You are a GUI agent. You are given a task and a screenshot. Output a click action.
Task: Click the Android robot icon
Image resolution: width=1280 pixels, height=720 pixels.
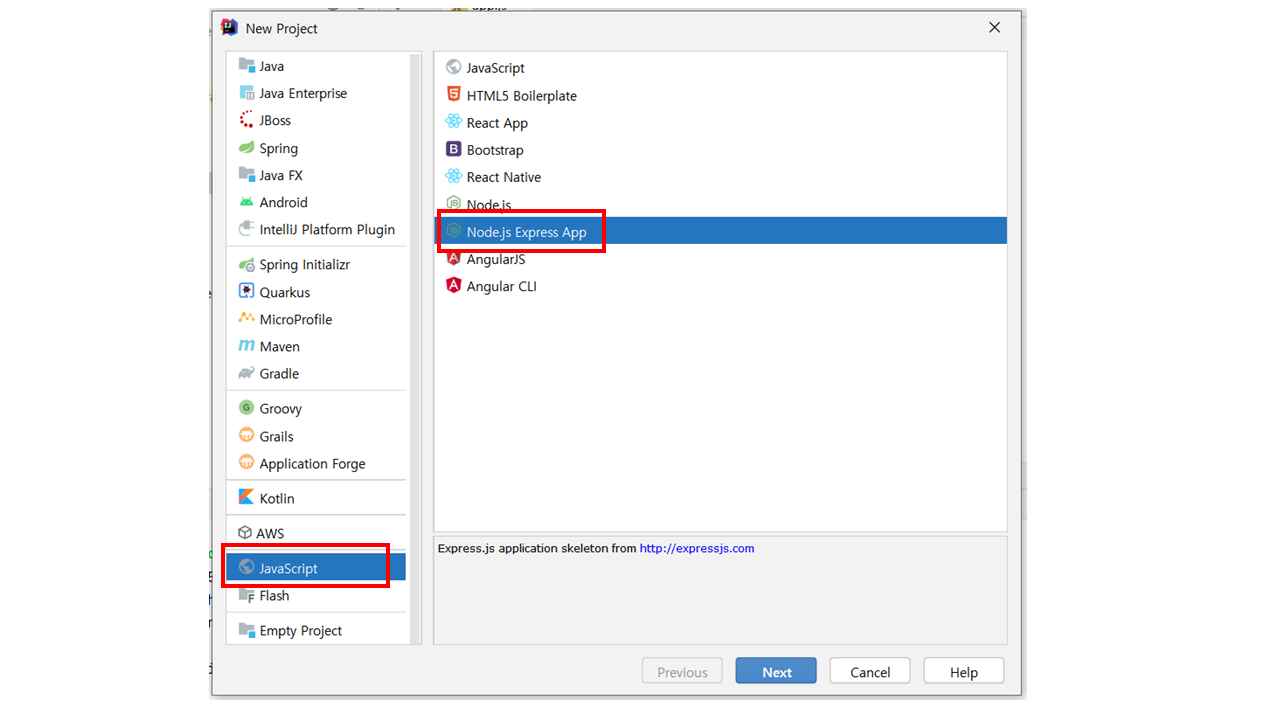pos(247,202)
